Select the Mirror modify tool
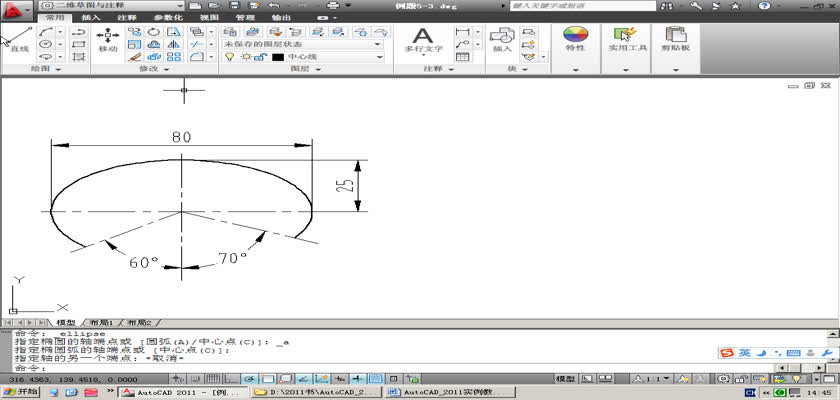This screenshot has height=400, width=840. tap(174, 44)
